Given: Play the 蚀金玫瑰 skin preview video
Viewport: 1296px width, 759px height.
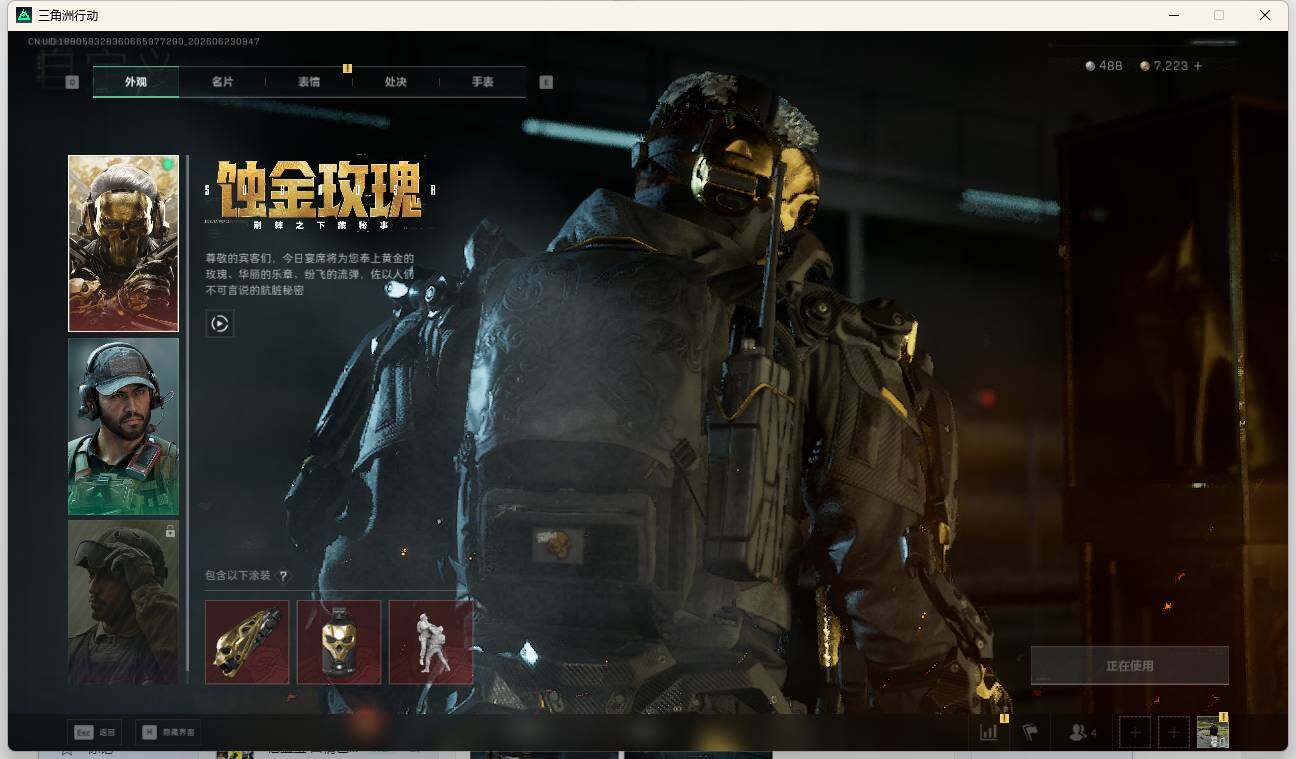Looking at the screenshot, I should 220,323.
